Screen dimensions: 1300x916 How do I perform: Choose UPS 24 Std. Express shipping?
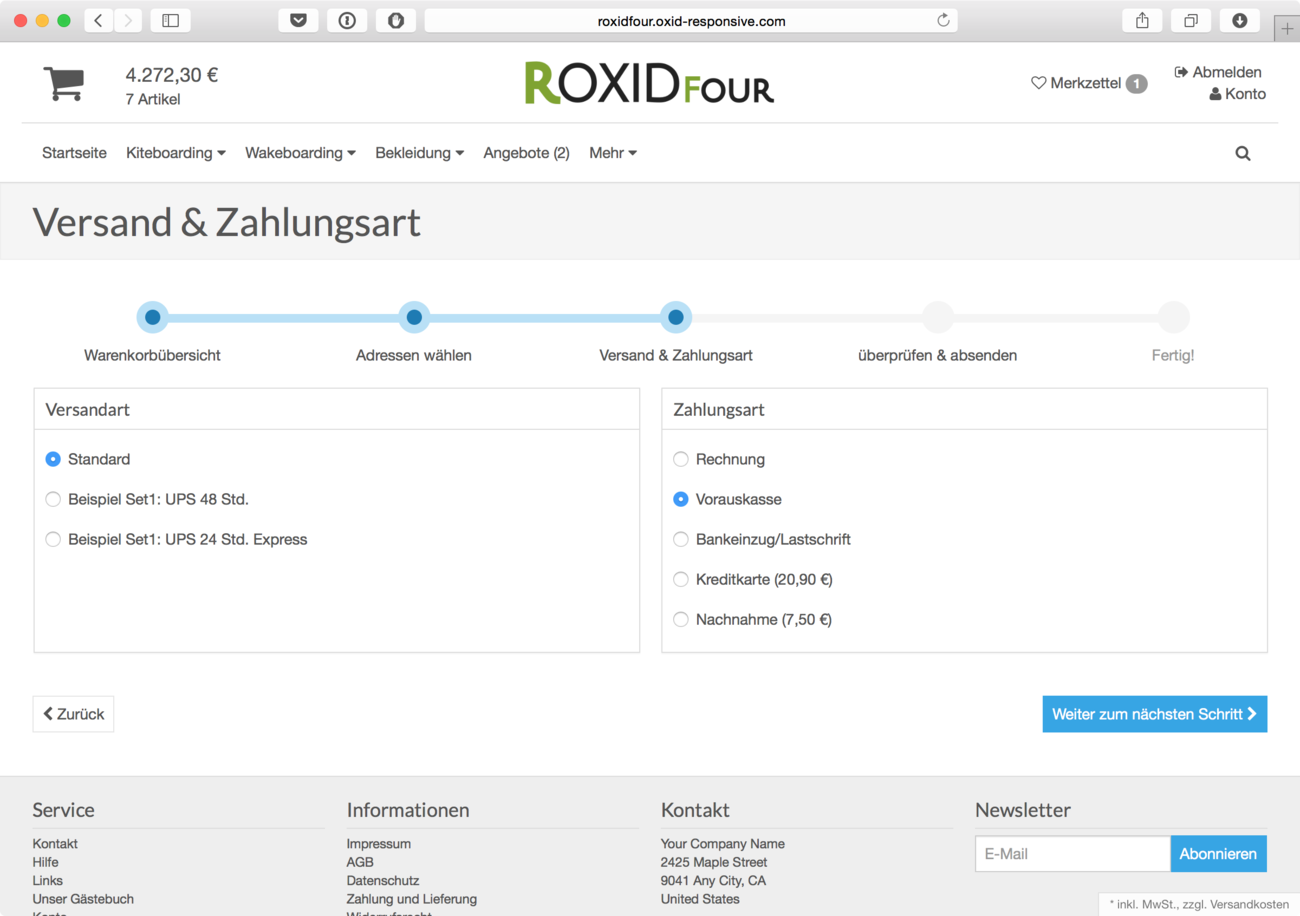coord(53,539)
